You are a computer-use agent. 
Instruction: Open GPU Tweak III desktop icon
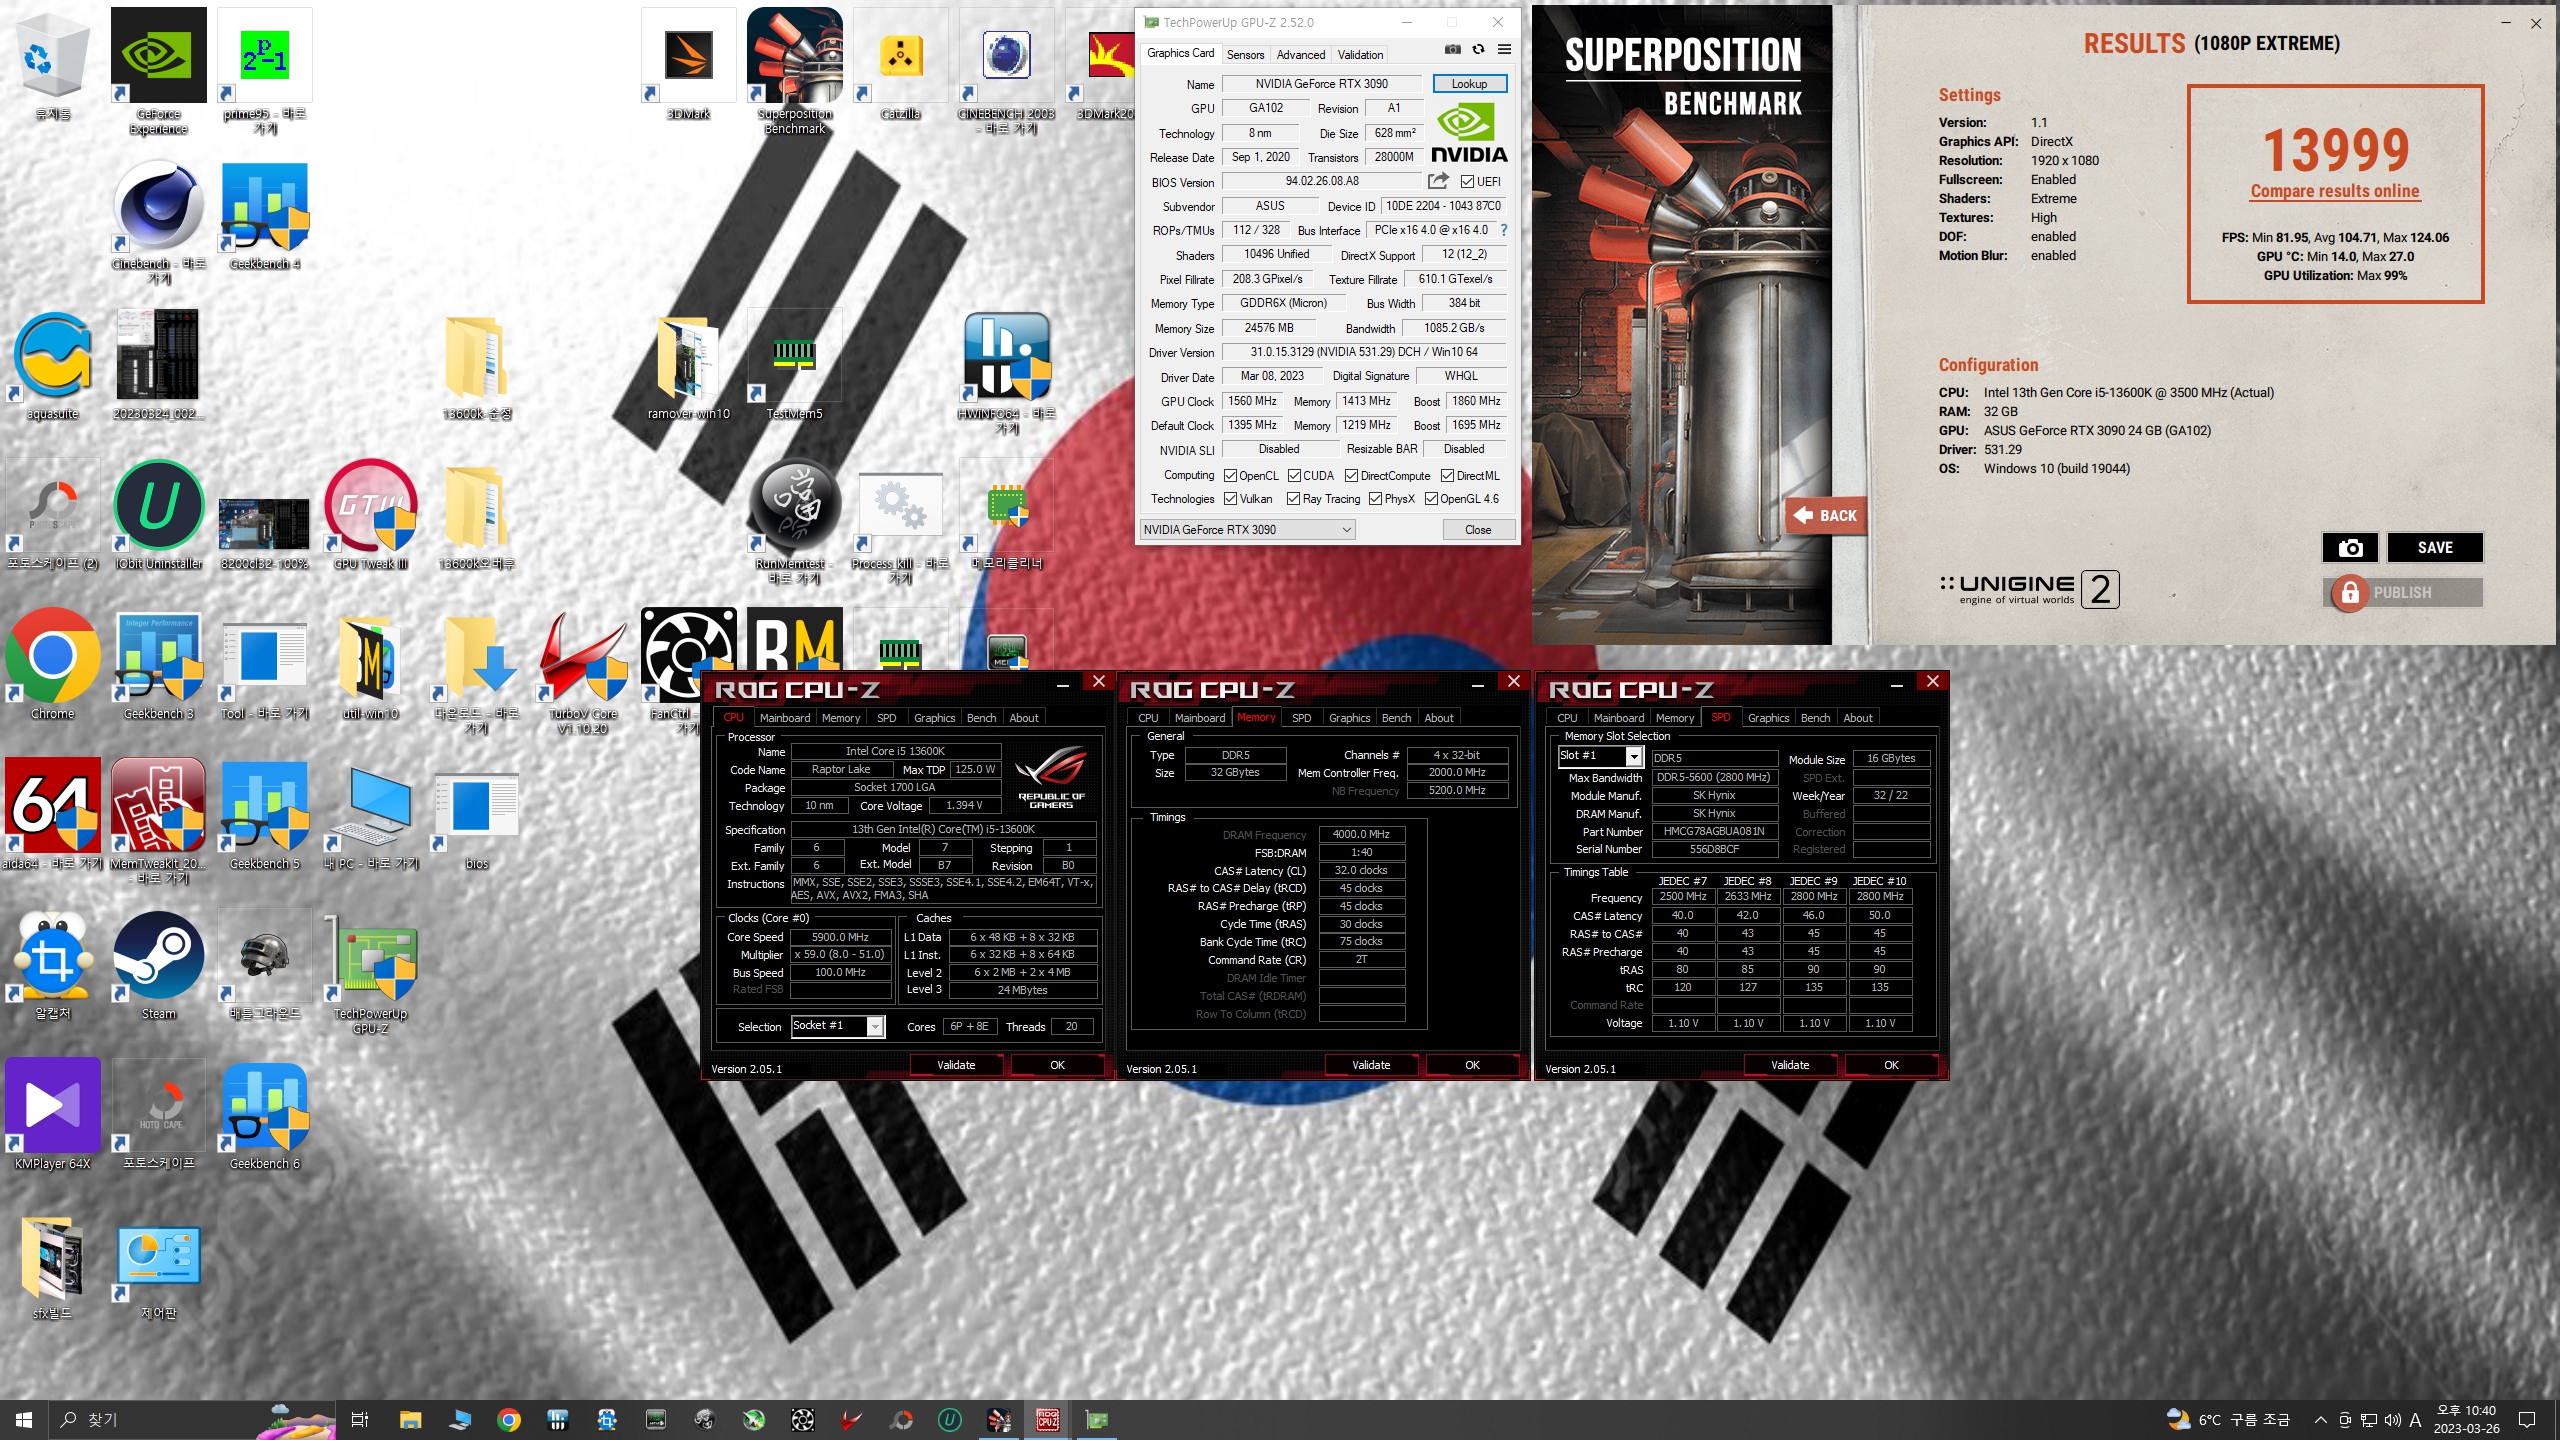(x=370, y=515)
